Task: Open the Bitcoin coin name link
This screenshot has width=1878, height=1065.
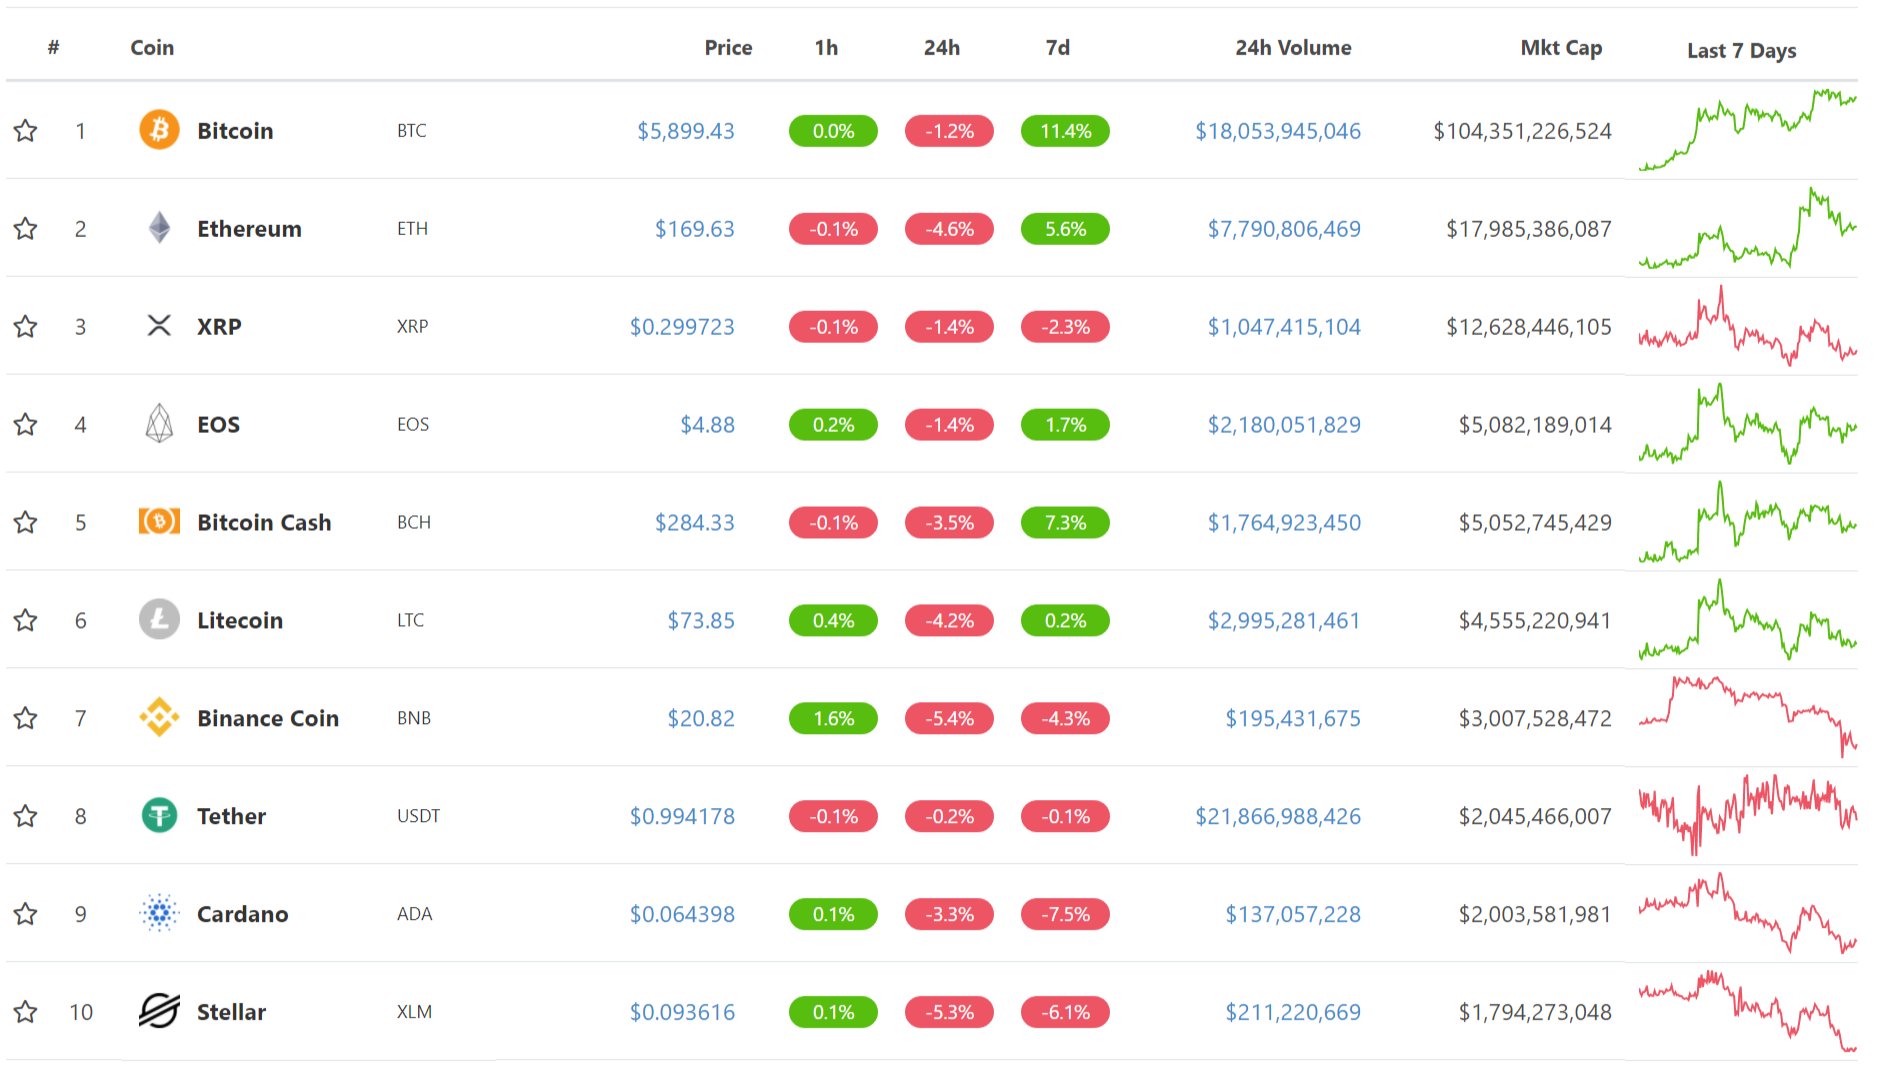Action: pyautogui.click(x=235, y=131)
